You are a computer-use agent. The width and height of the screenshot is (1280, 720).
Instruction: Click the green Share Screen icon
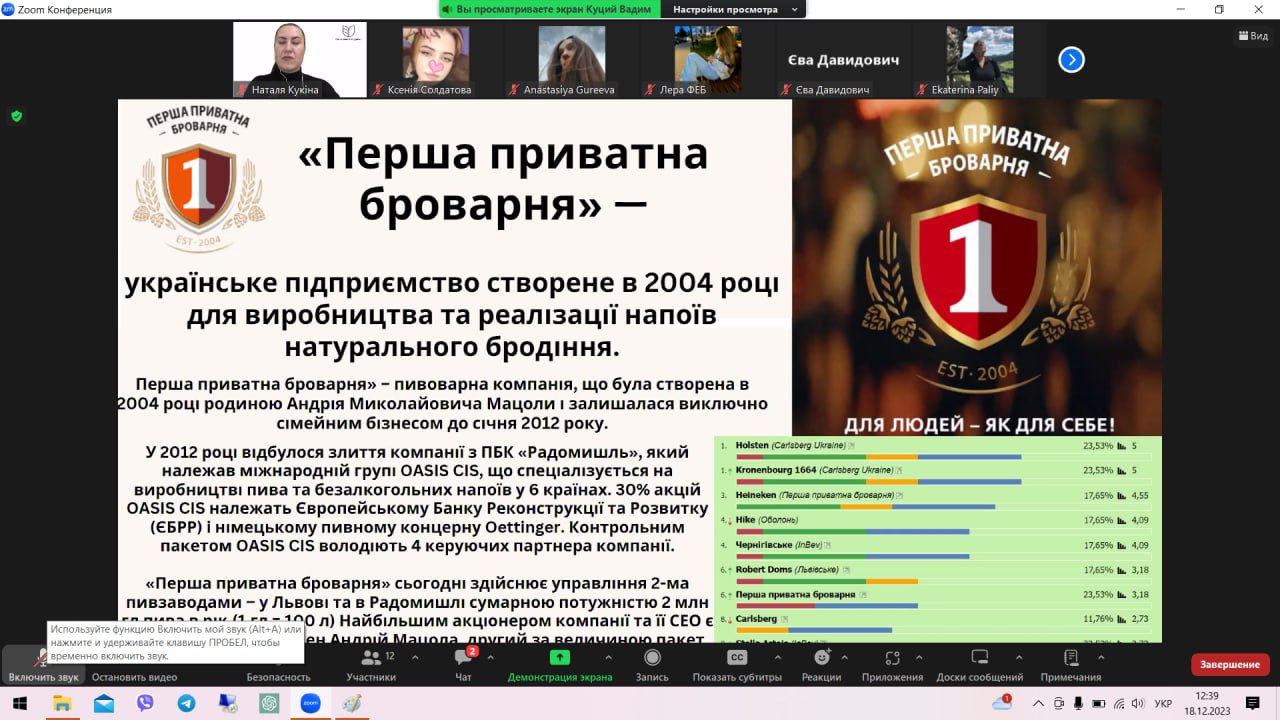click(560, 658)
